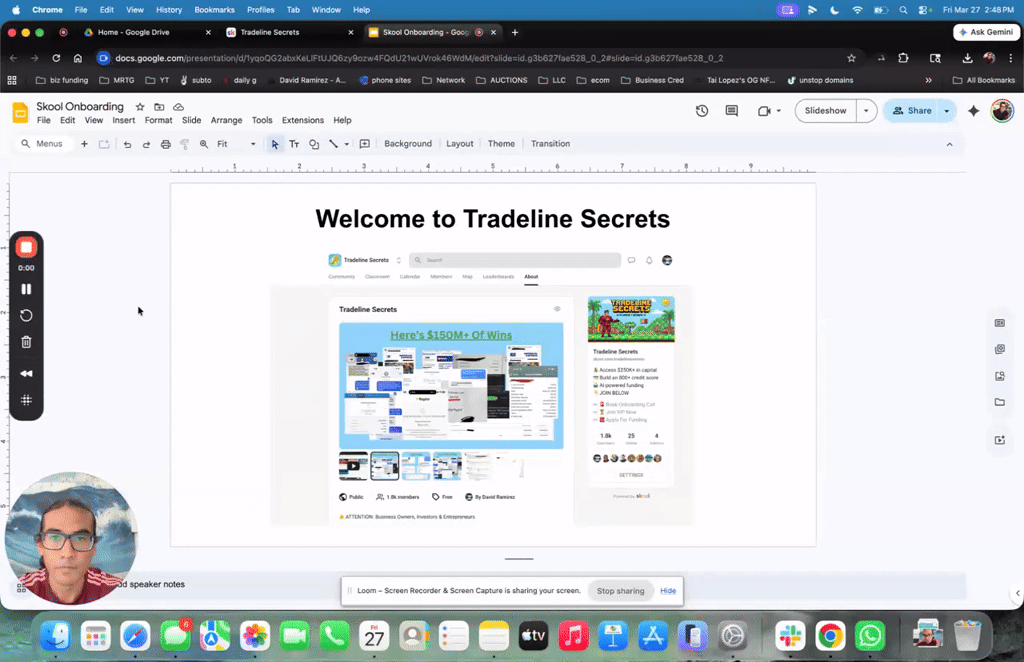Stop the Loom recording with red button
Viewport: 1024px width, 662px height.
coord(26,247)
